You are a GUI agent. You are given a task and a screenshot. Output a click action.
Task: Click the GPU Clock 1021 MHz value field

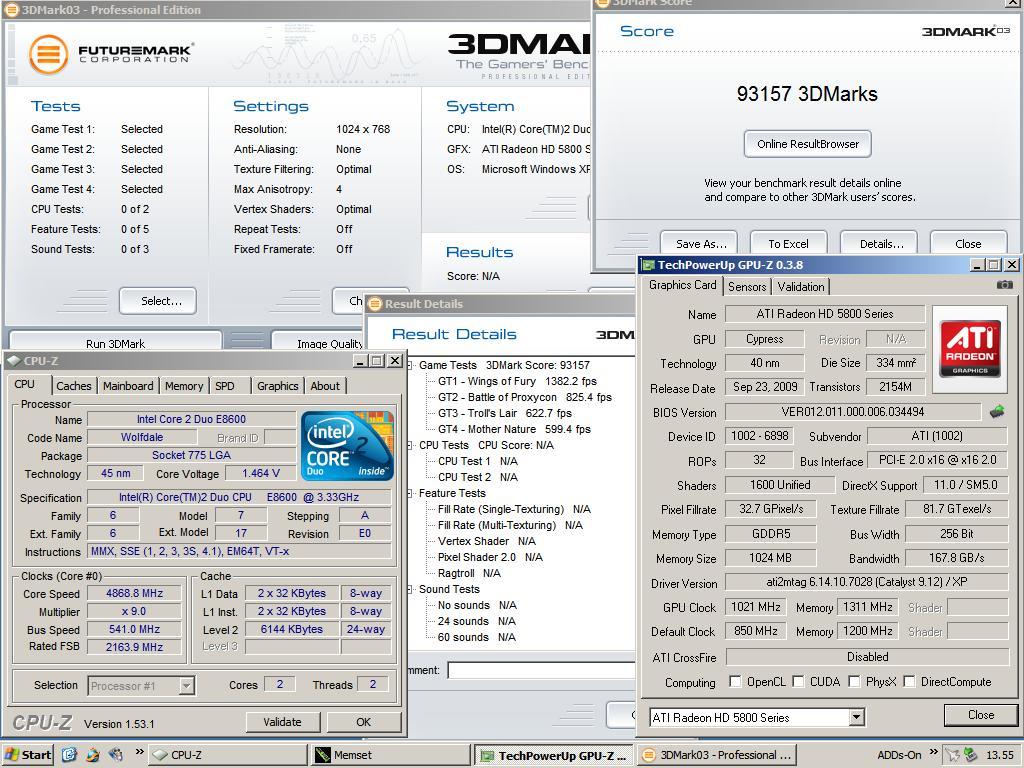756,607
